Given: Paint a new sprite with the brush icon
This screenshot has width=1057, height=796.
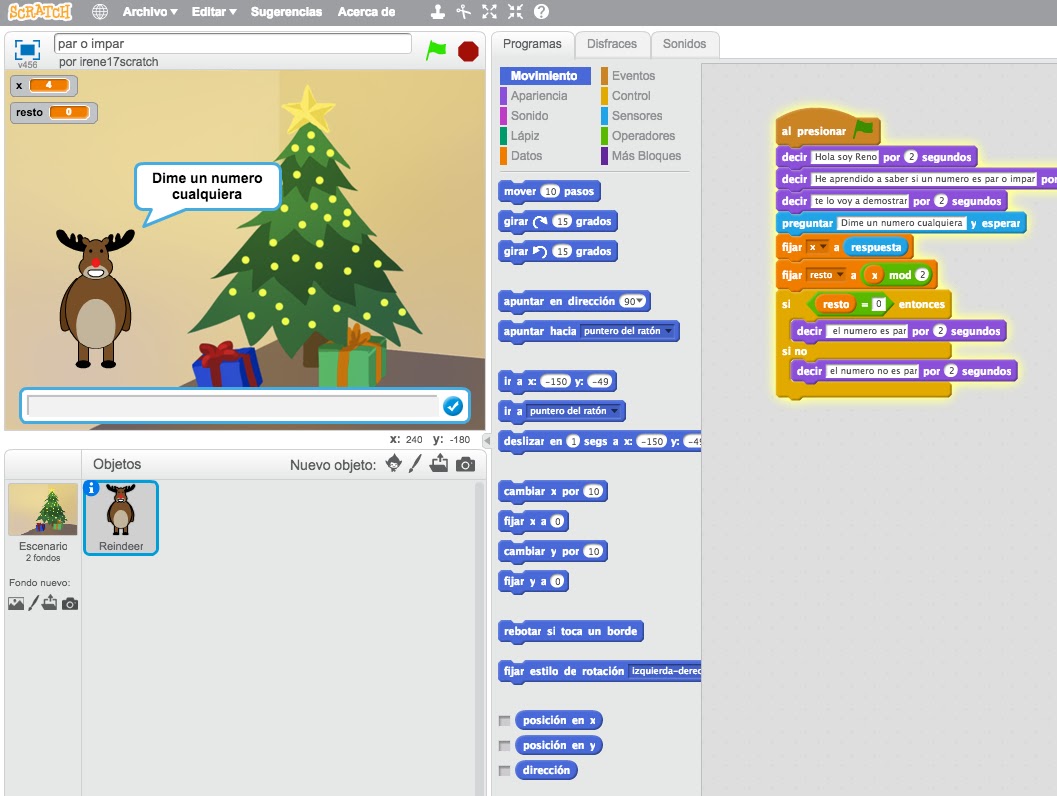Looking at the screenshot, I should click(416, 464).
